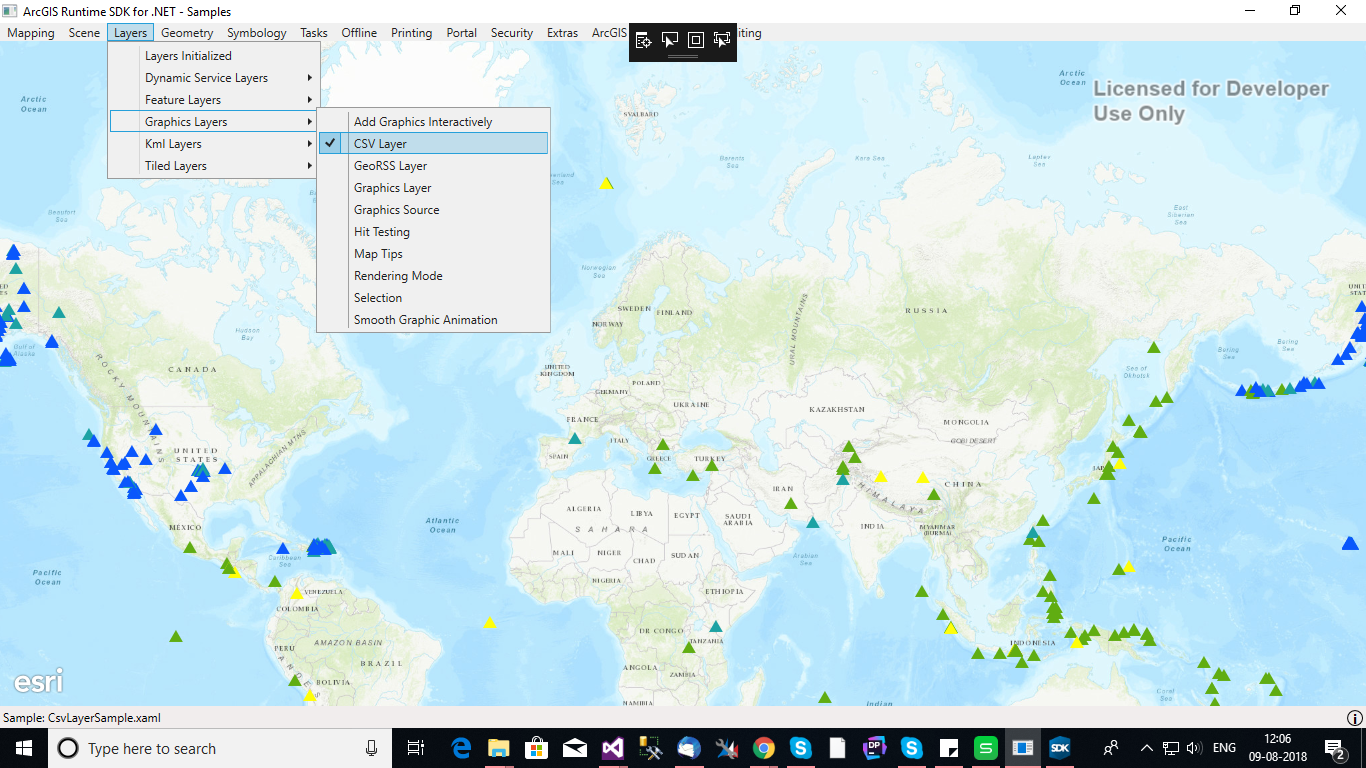Click the teal triangle marker over Tanzania
The height and width of the screenshot is (768, 1366).
click(716, 626)
